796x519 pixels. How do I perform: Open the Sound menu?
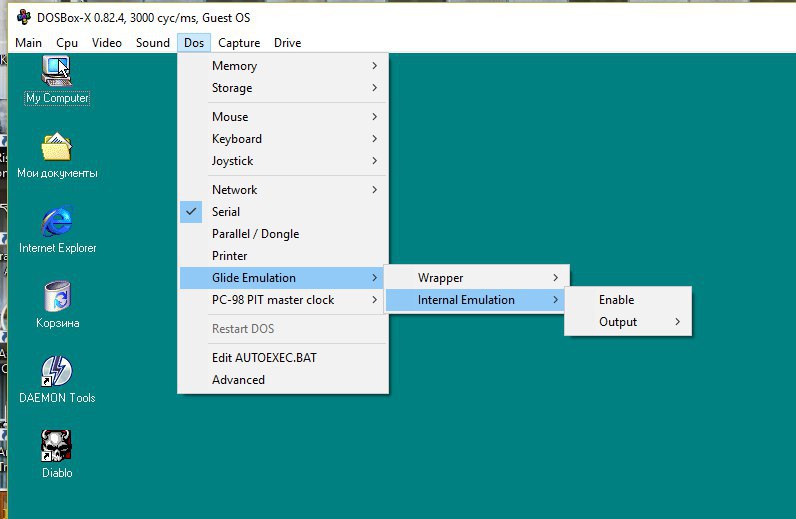click(x=153, y=43)
